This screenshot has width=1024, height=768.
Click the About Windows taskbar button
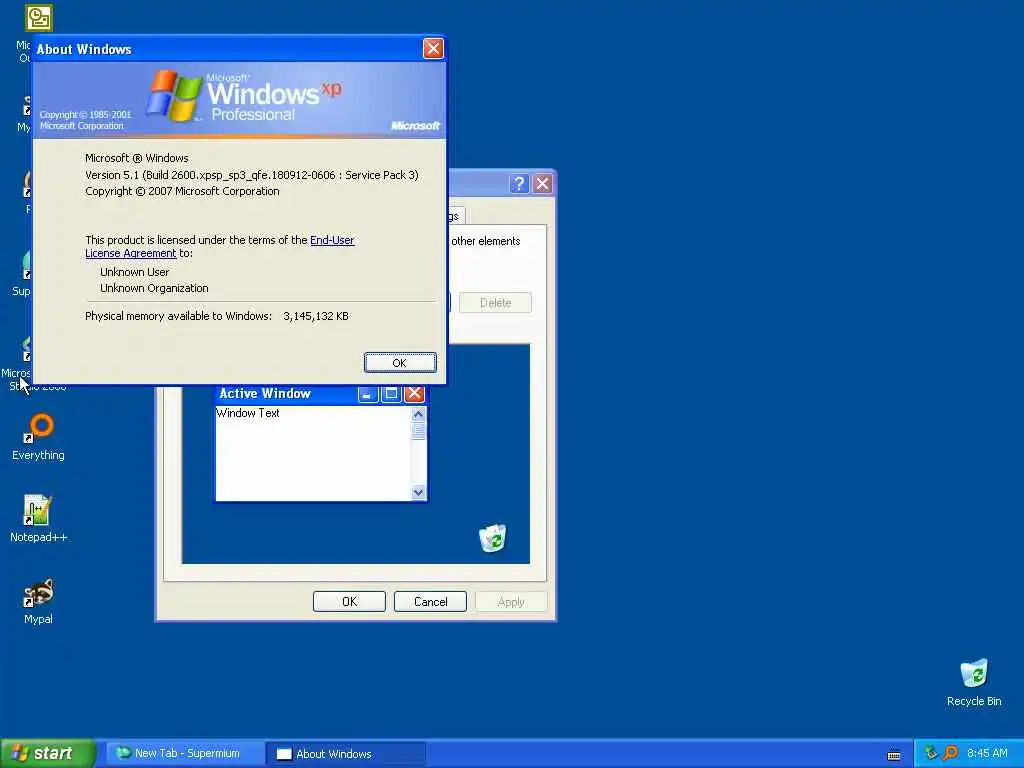(346, 754)
